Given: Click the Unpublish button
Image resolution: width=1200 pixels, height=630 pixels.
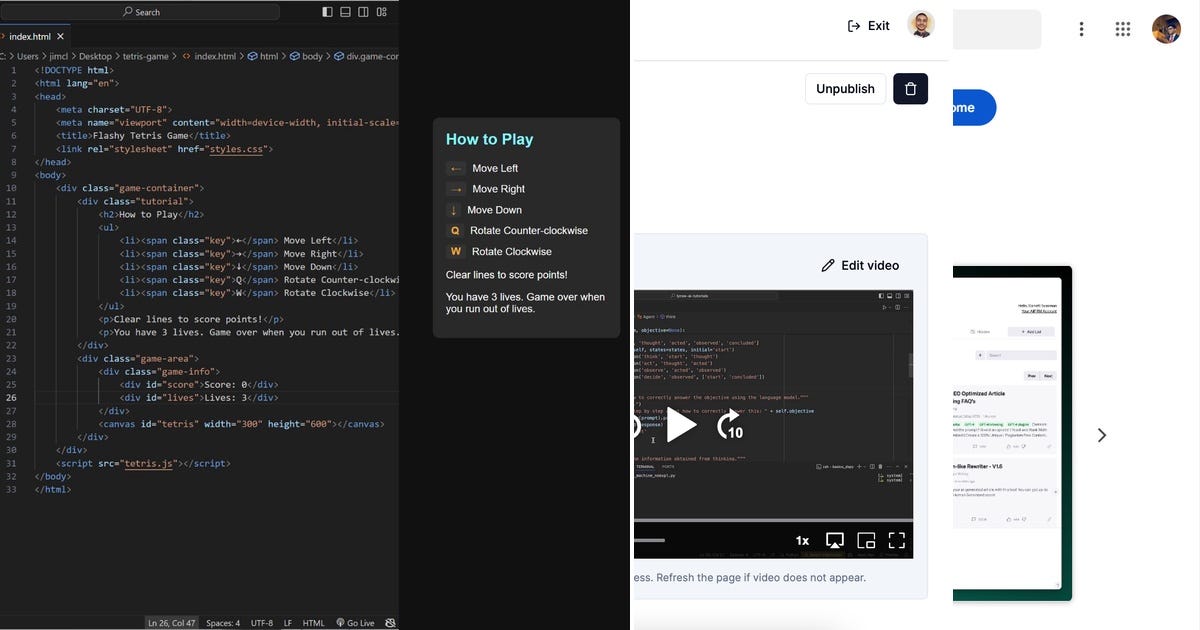Looking at the screenshot, I should click(x=845, y=88).
